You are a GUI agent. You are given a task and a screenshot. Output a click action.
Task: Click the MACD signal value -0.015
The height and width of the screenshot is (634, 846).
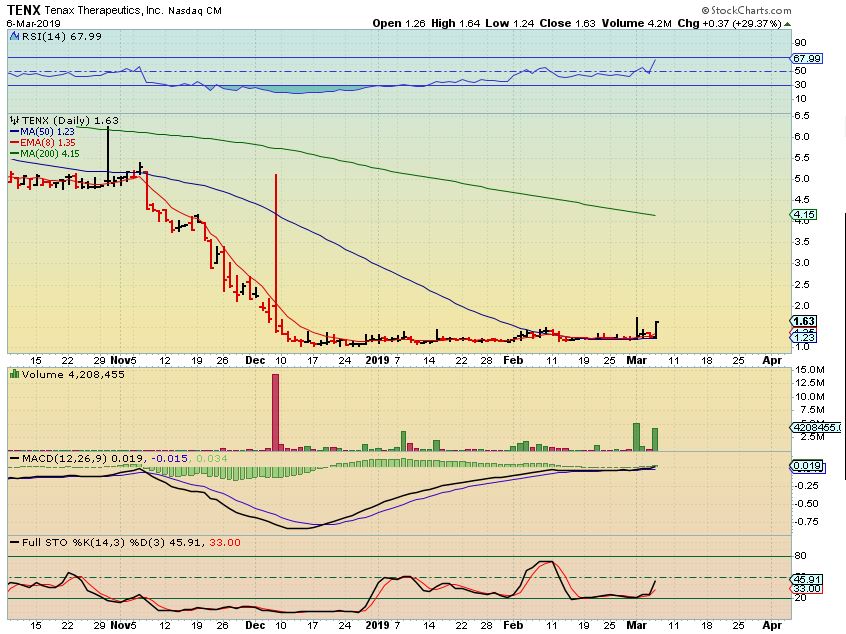coord(169,459)
